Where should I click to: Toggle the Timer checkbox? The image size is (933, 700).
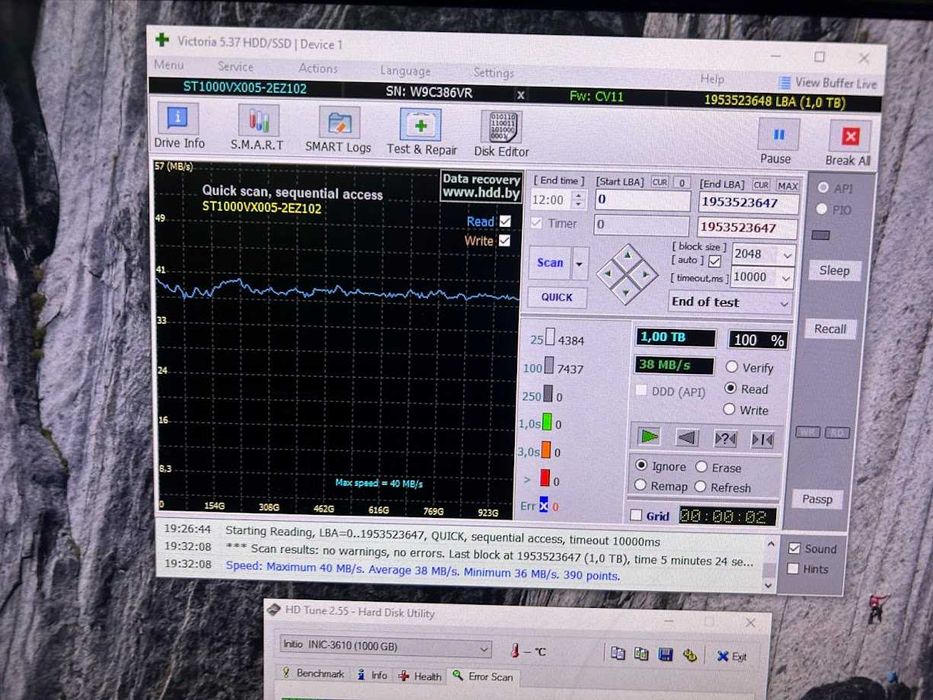(536, 223)
